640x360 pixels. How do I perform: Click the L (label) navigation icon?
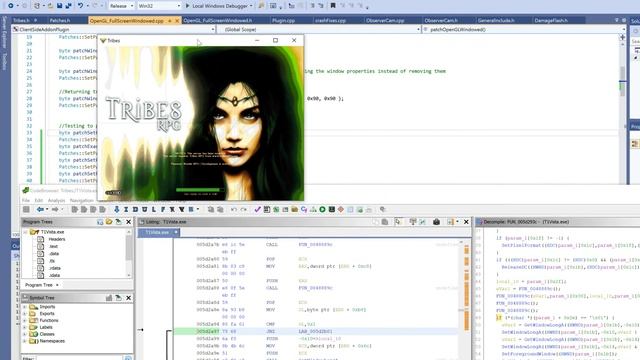click(x=153, y=209)
